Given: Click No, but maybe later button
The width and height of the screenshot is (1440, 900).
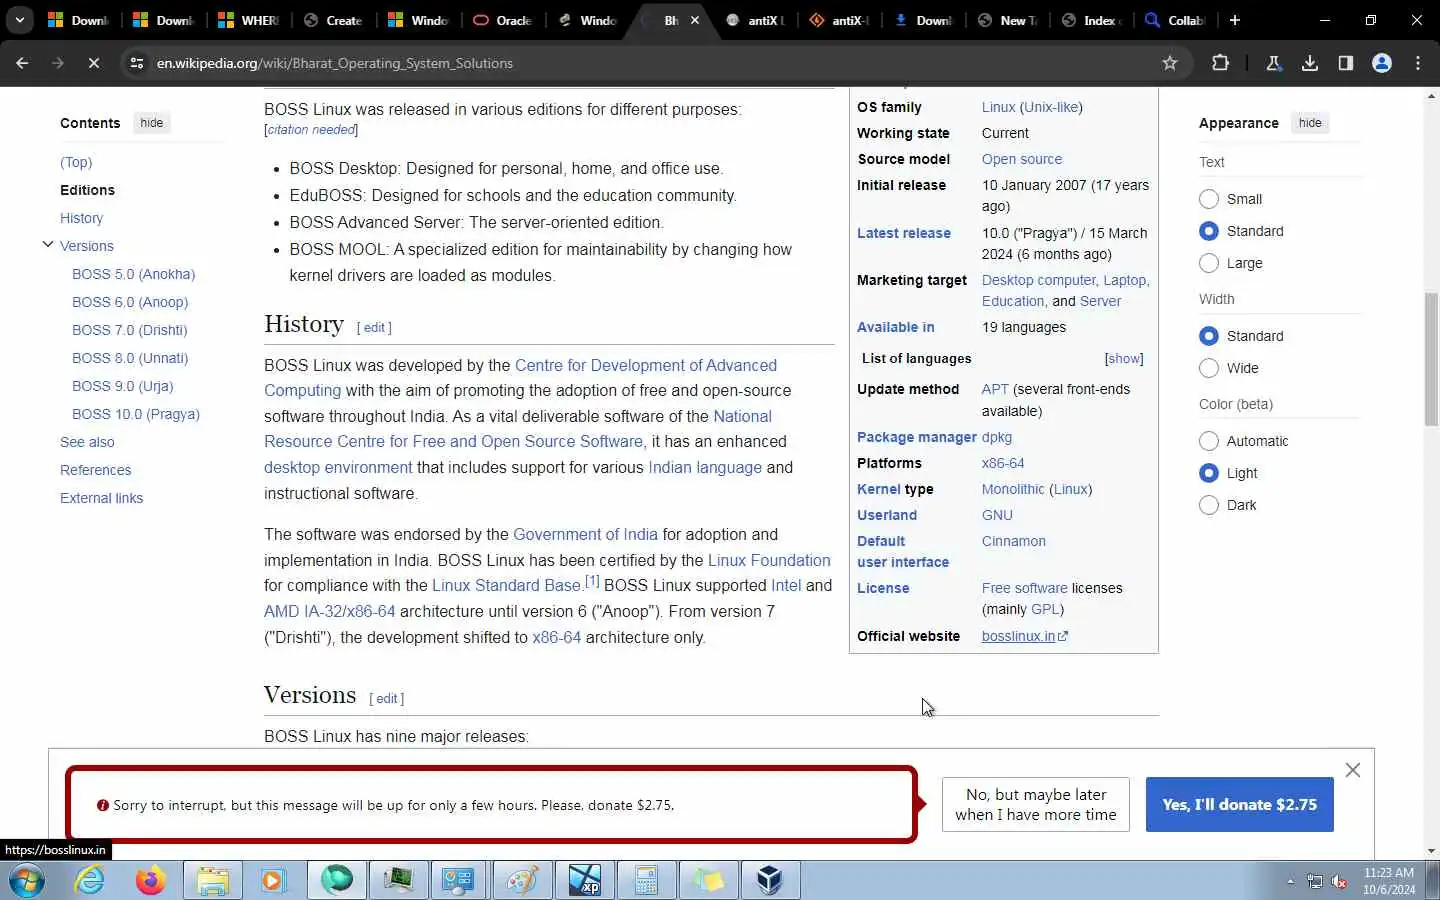Looking at the screenshot, I should pos(1036,805).
